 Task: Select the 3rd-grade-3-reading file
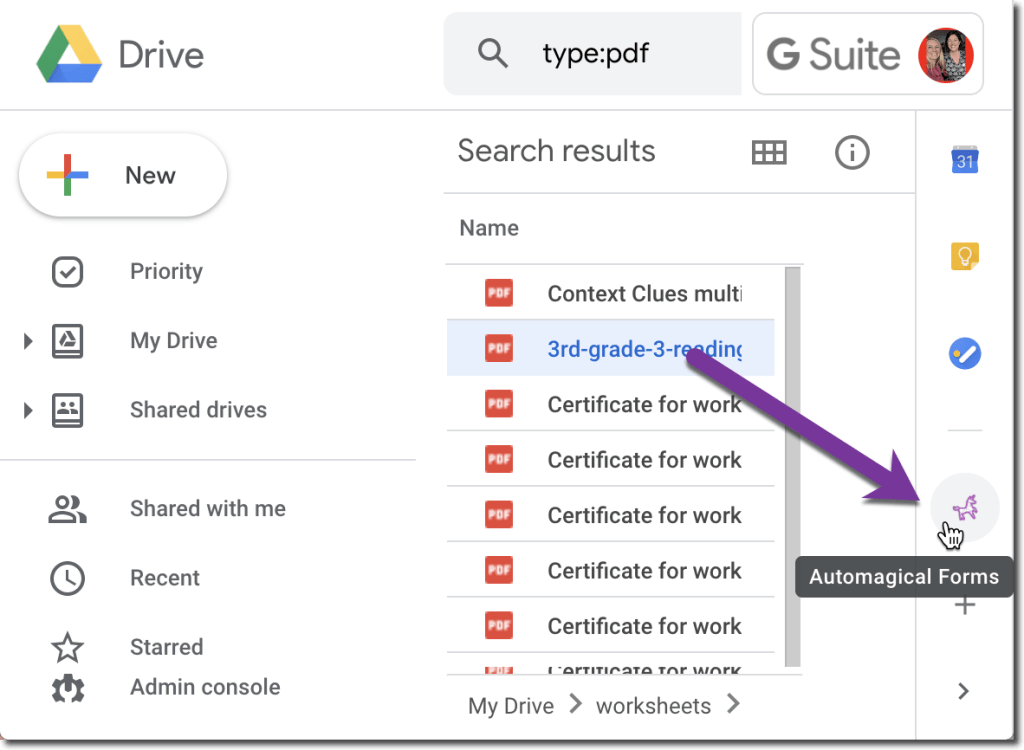point(611,349)
